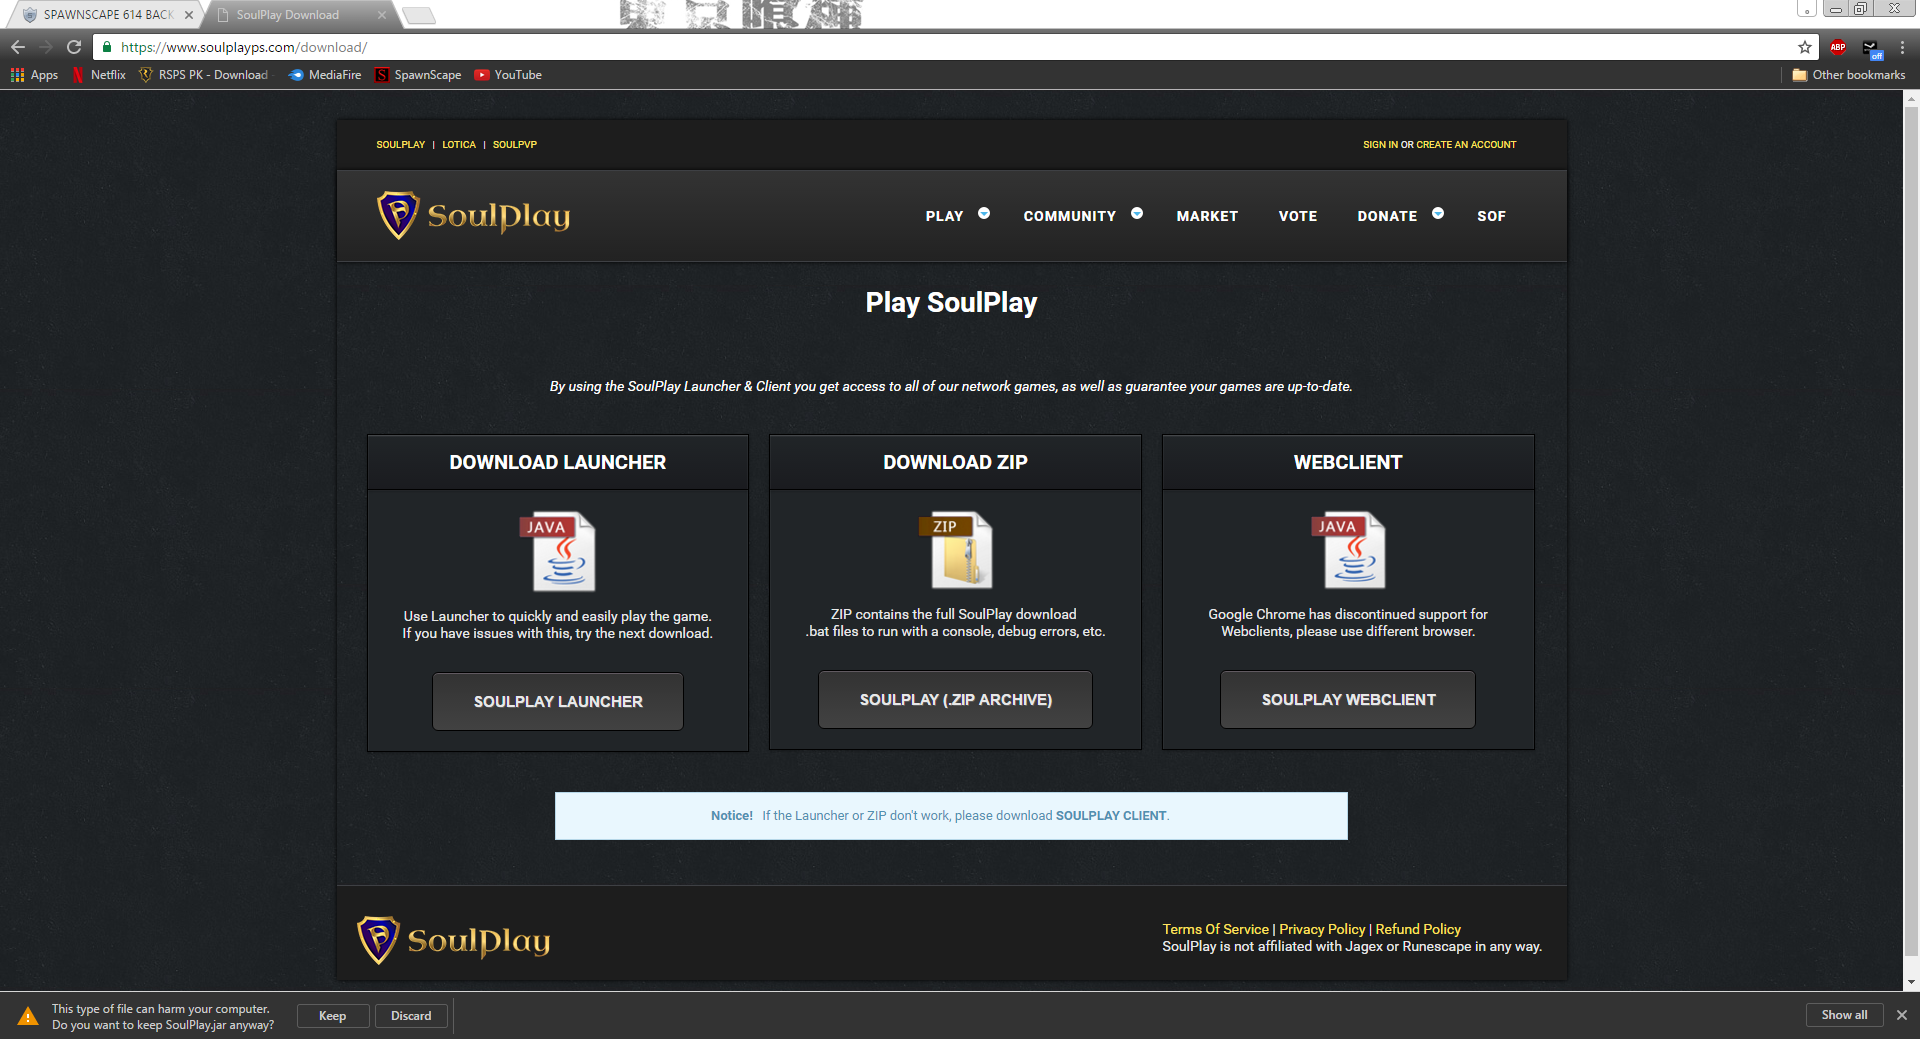
Task: Click the Java icon under Download Launcher
Action: pos(558,551)
